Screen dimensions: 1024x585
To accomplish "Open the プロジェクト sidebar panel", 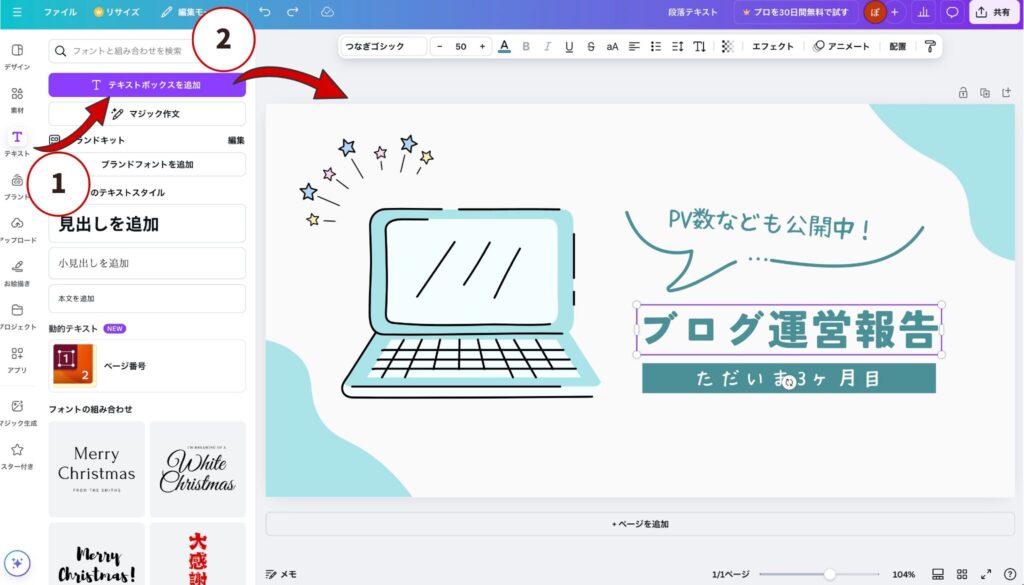I will [x=17, y=316].
